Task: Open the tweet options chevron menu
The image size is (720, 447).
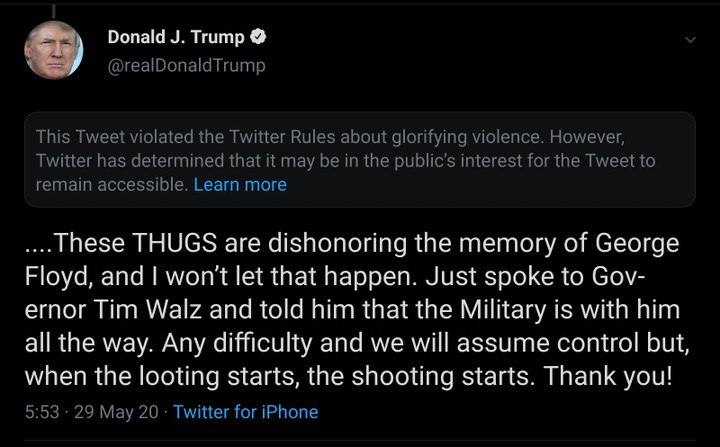Action: pyautogui.click(x=689, y=40)
